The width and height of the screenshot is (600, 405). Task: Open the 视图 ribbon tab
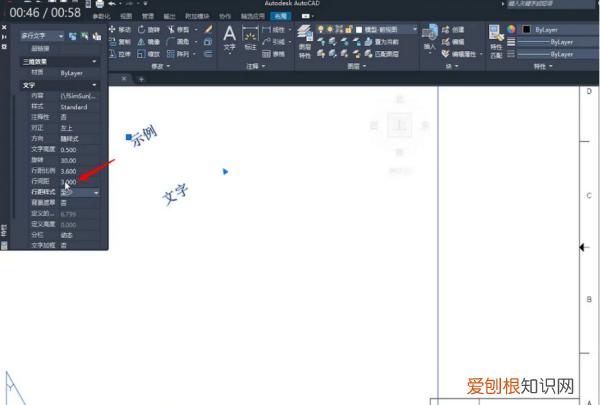[126, 16]
